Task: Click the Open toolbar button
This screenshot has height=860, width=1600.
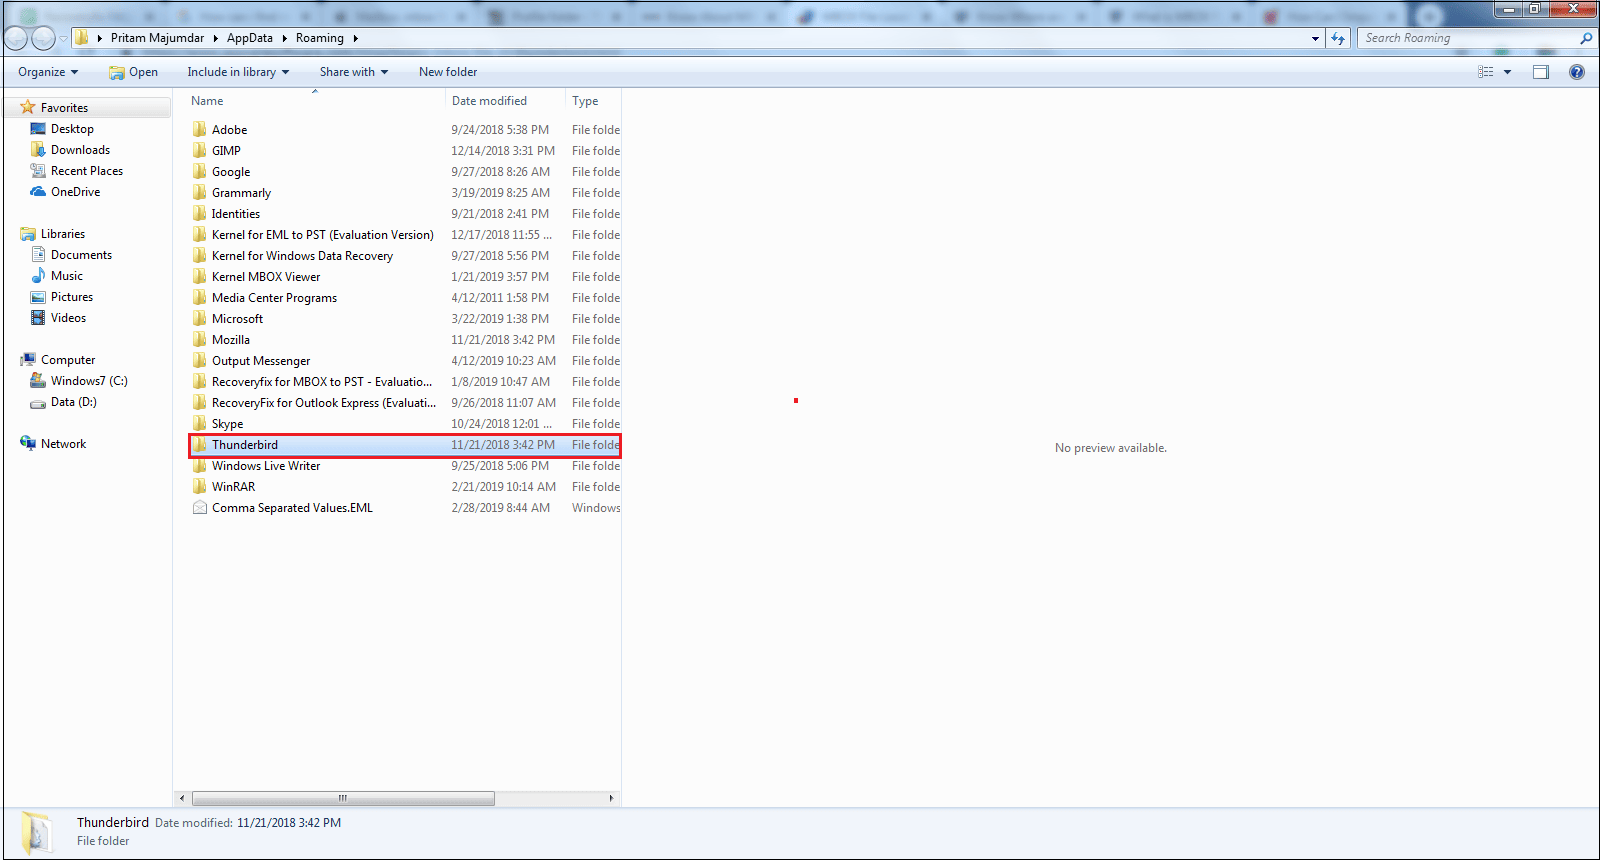Action: 134,72
